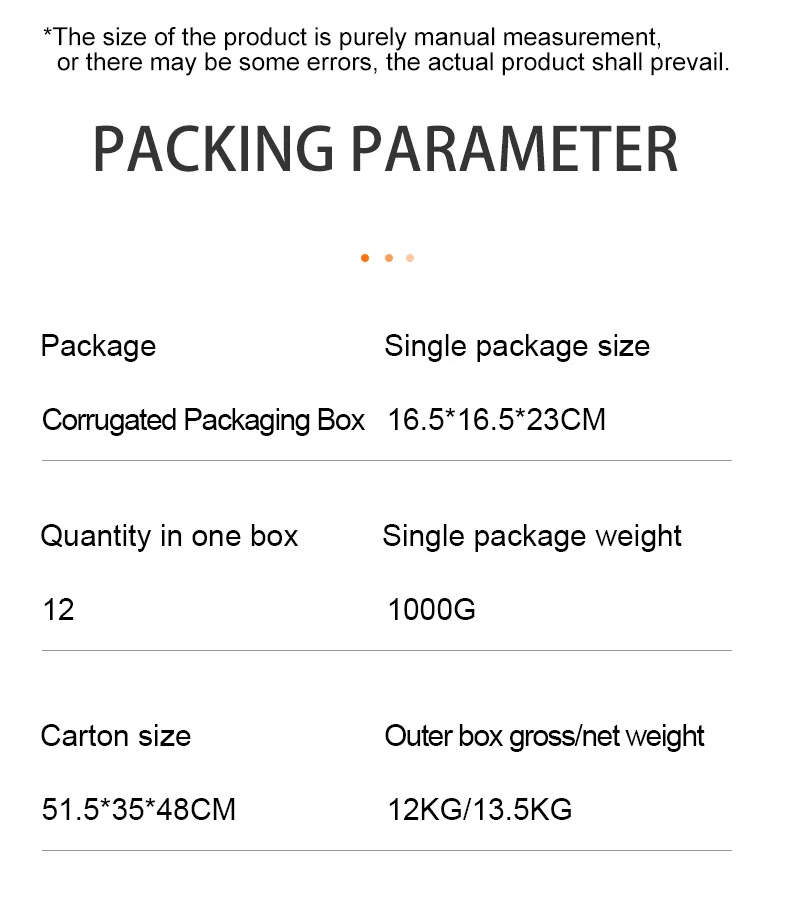Click the manual measurement disclaimer text
The width and height of the screenshot is (790, 903).
click(385, 50)
